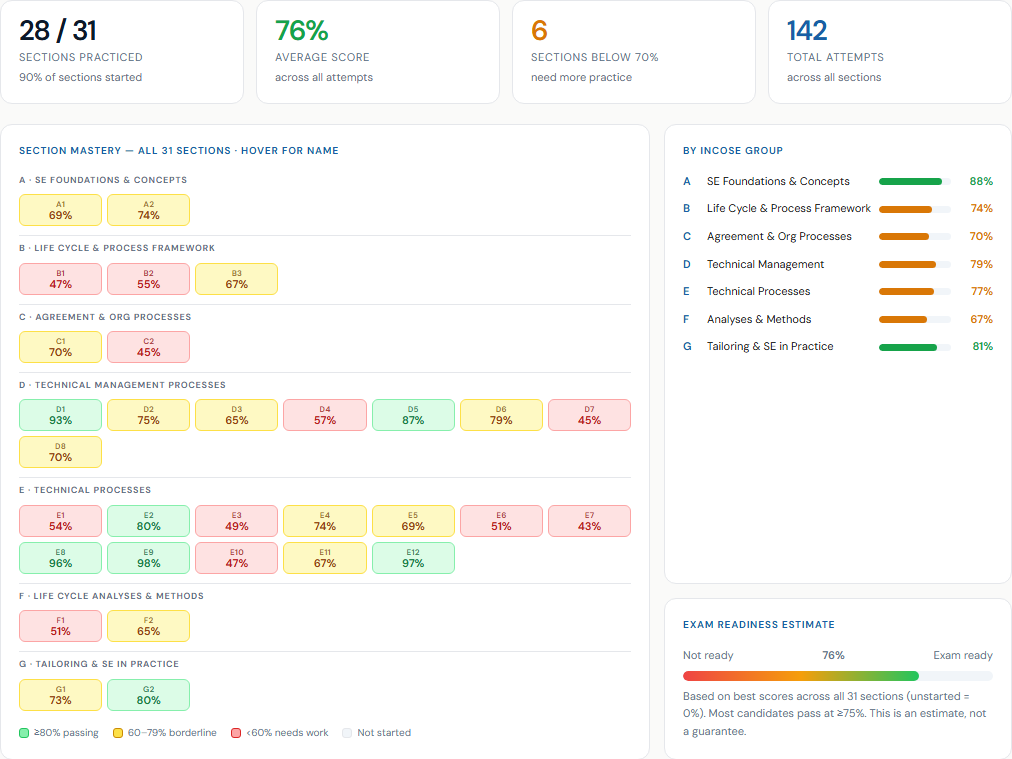Click the E3 49% section tile
The height and width of the screenshot is (759, 1012).
[237, 521]
